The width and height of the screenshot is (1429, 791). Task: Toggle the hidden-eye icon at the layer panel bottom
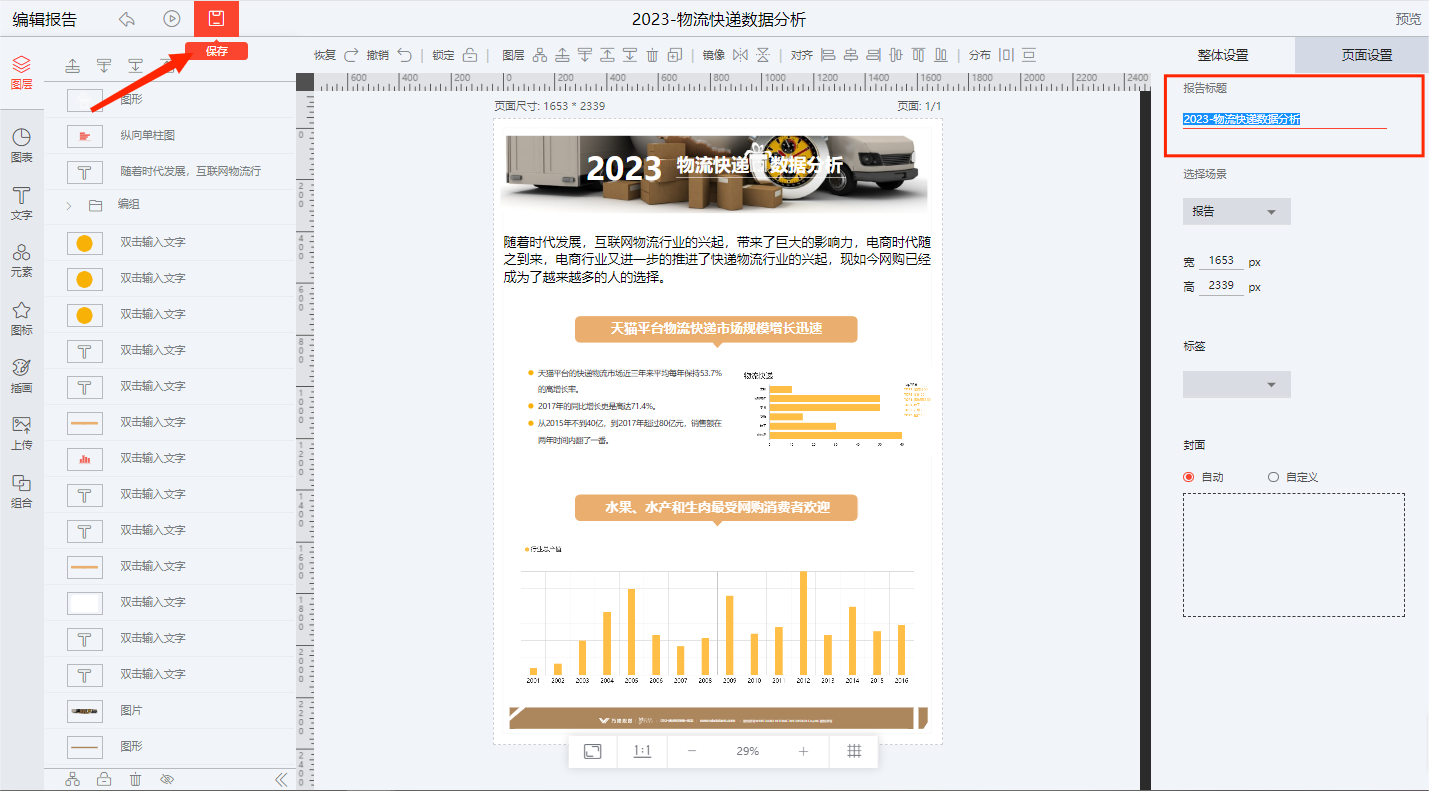[x=167, y=780]
